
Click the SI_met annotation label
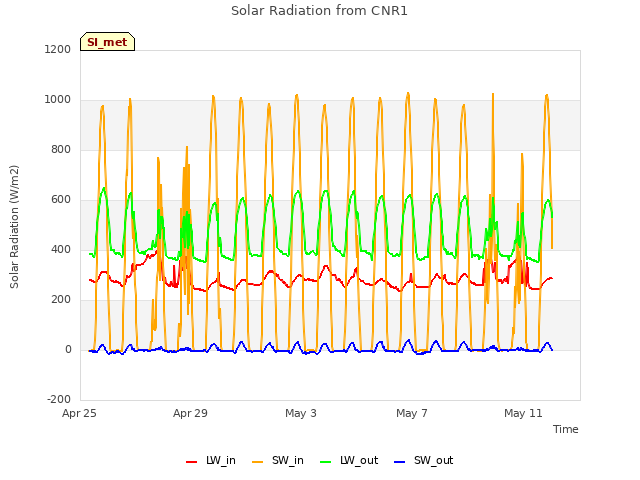107,42
